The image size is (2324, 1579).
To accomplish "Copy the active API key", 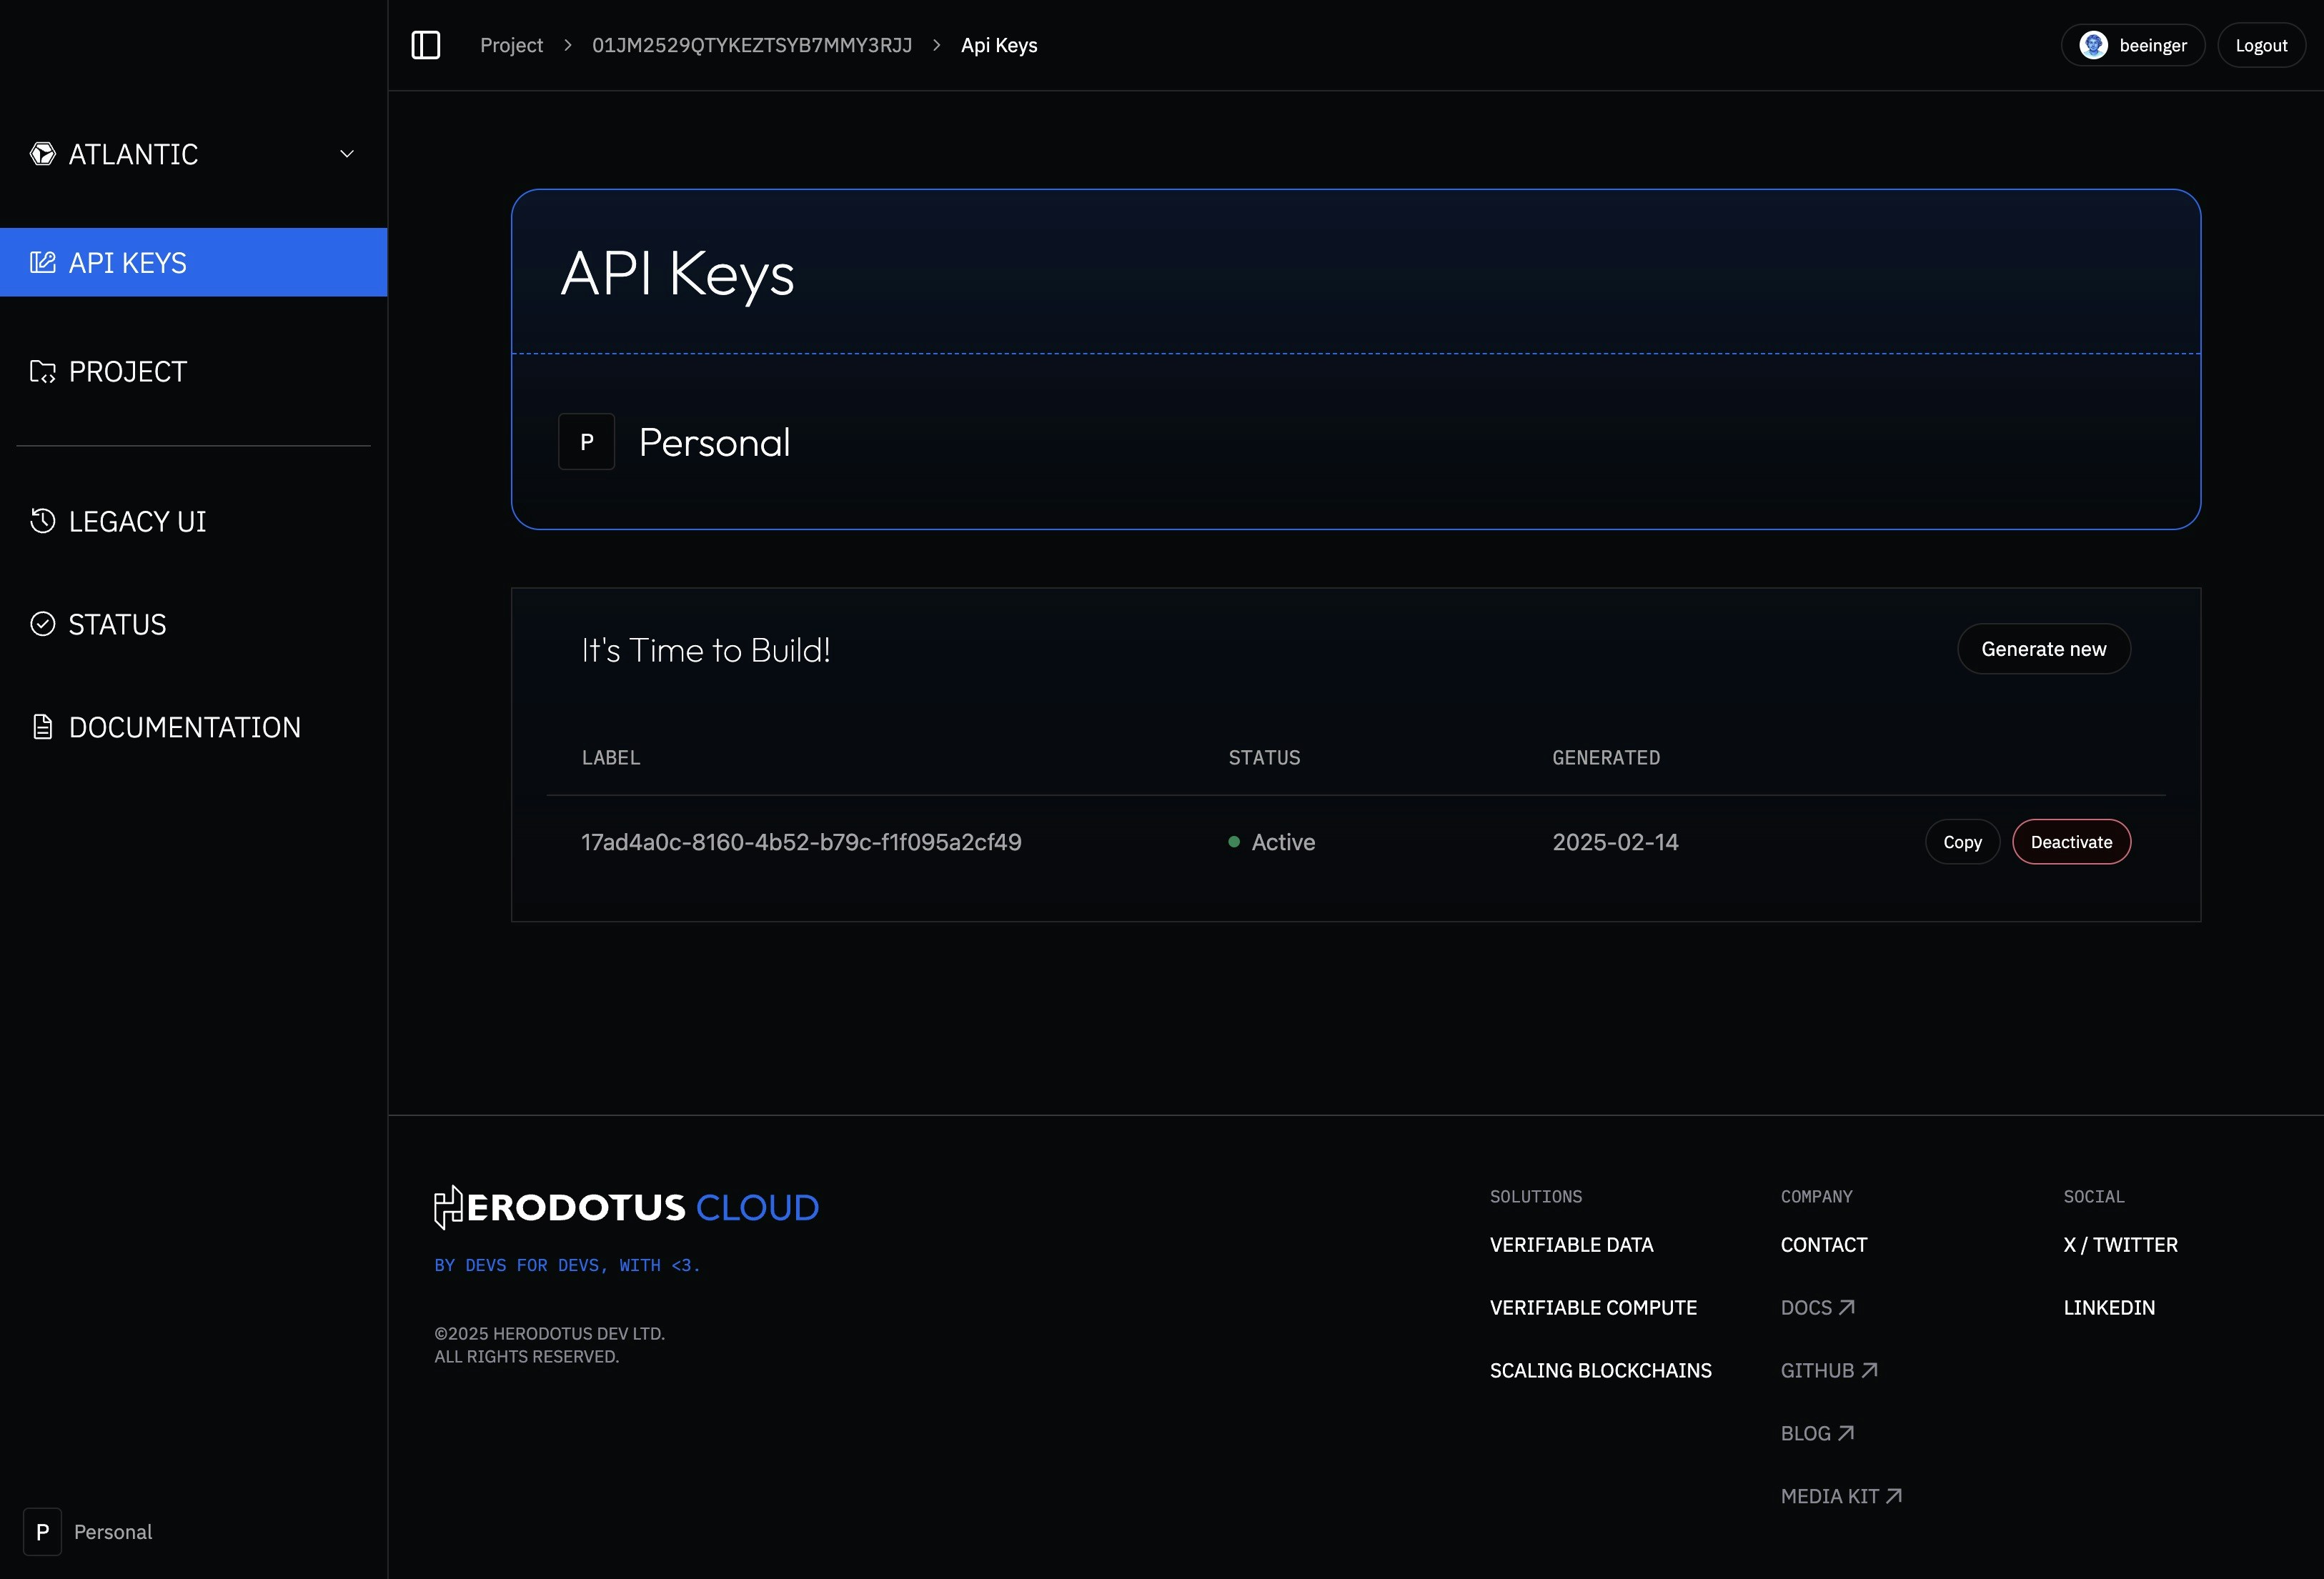I will coord(1962,841).
